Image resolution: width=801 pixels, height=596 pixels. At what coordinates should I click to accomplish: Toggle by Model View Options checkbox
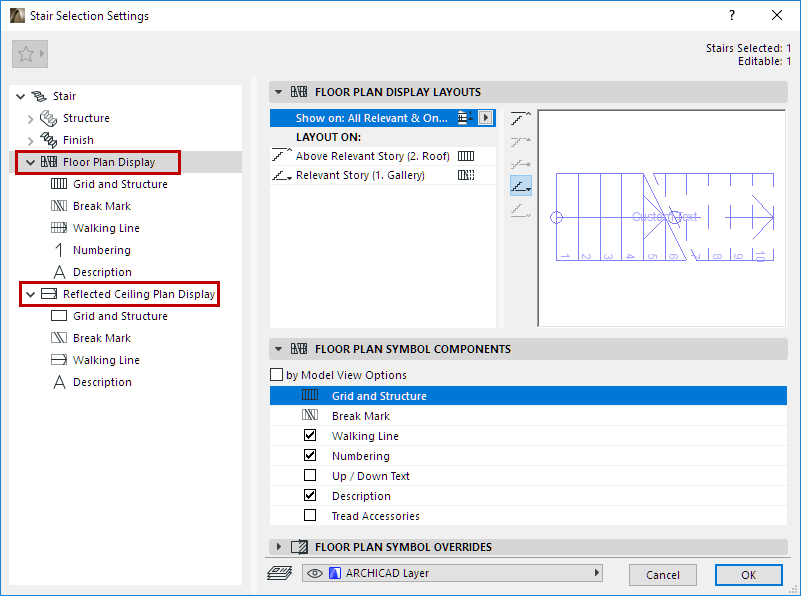pyautogui.click(x=276, y=375)
